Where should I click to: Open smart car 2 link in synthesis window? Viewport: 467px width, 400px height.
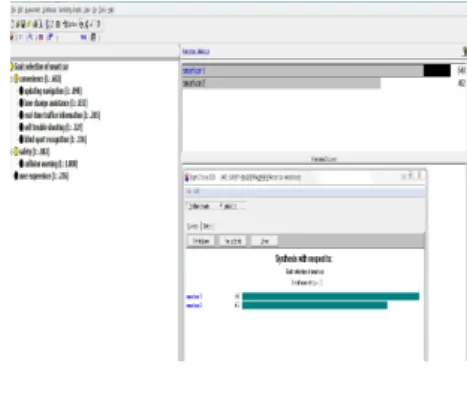click(x=194, y=305)
